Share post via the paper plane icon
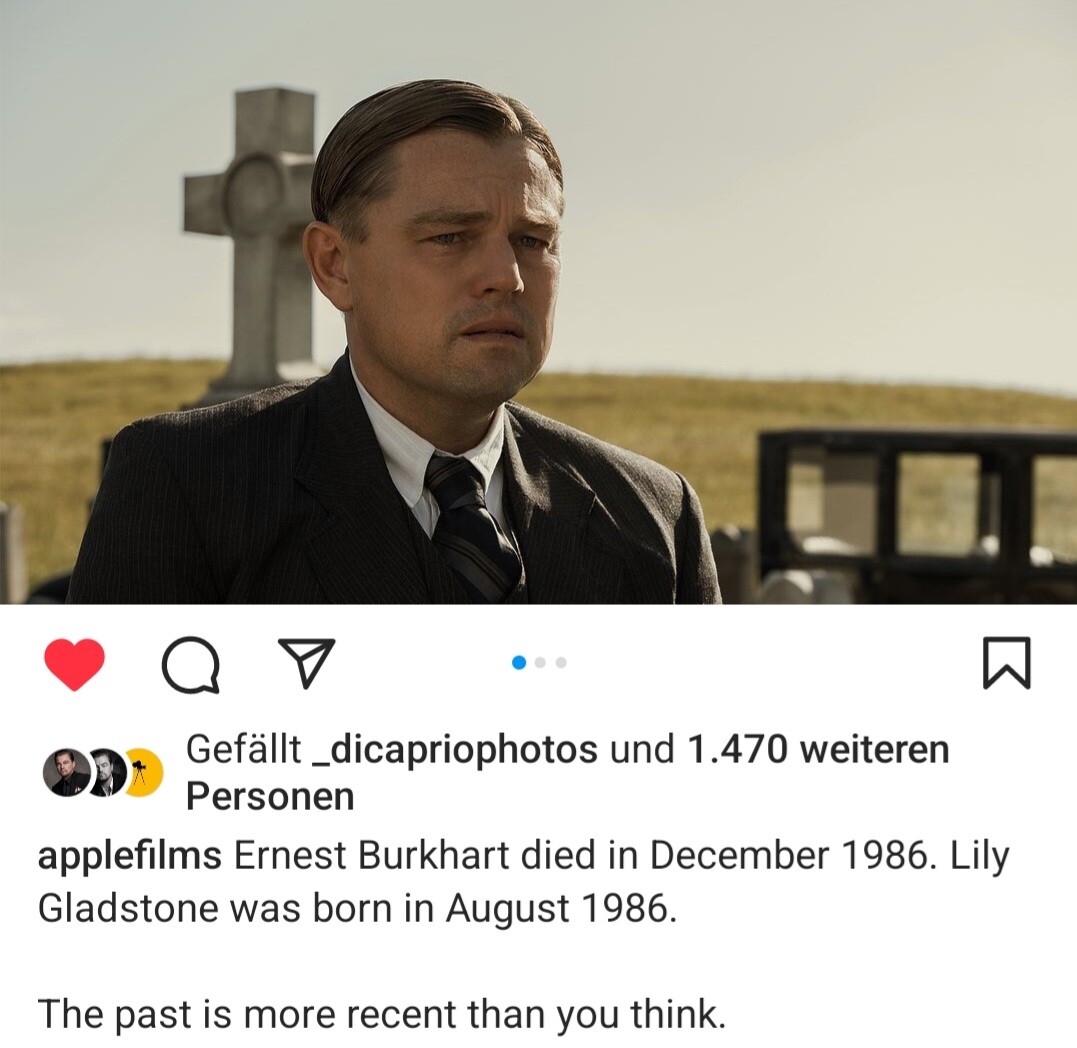1077x1048 pixels. pos(306,662)
